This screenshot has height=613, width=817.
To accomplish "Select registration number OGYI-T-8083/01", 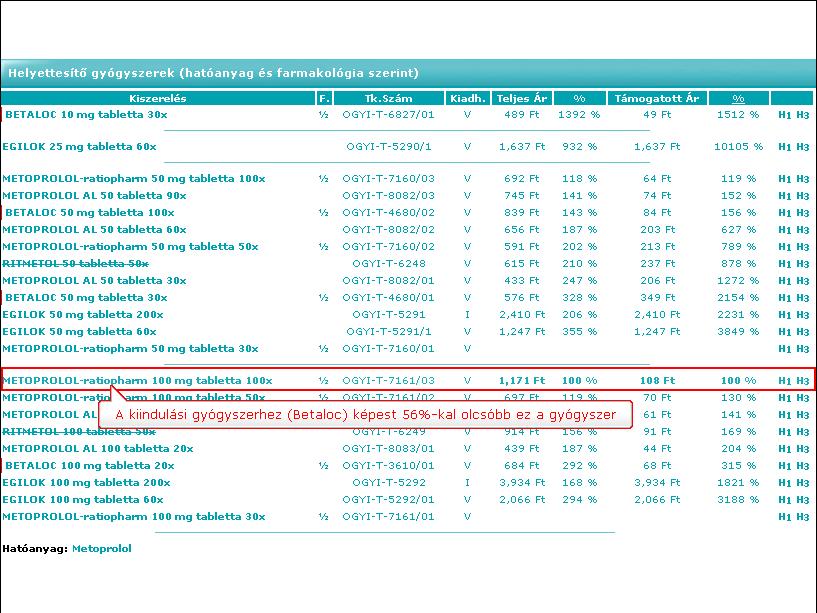I will (x=388, y=449).
